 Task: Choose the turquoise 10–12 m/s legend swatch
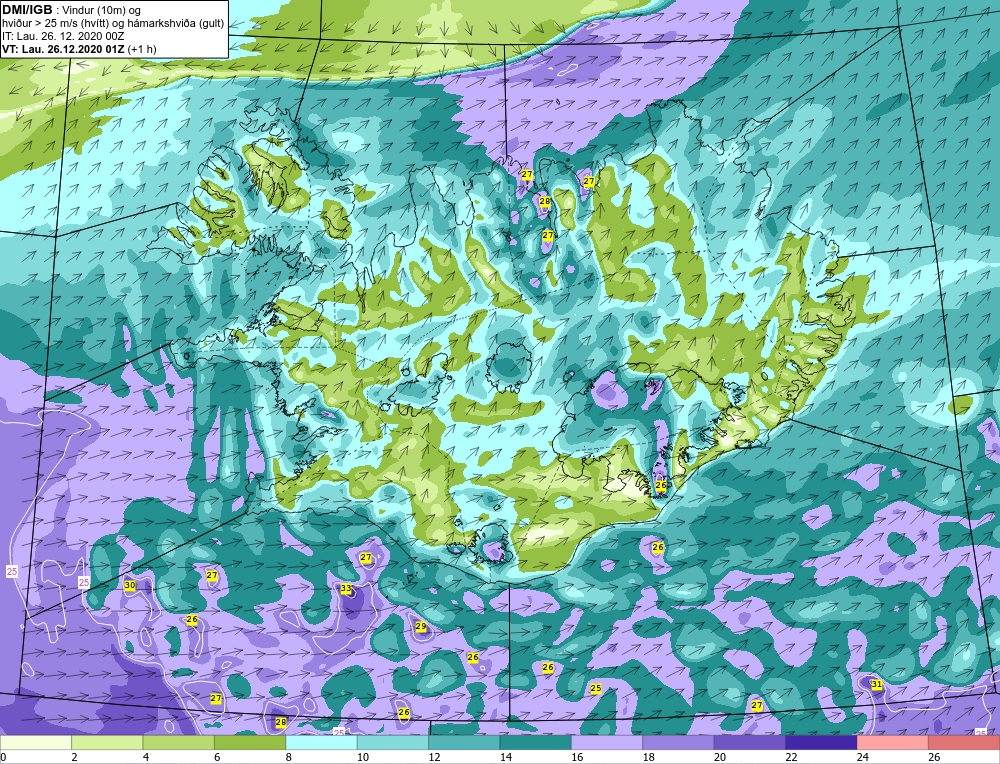coord(393,743)
